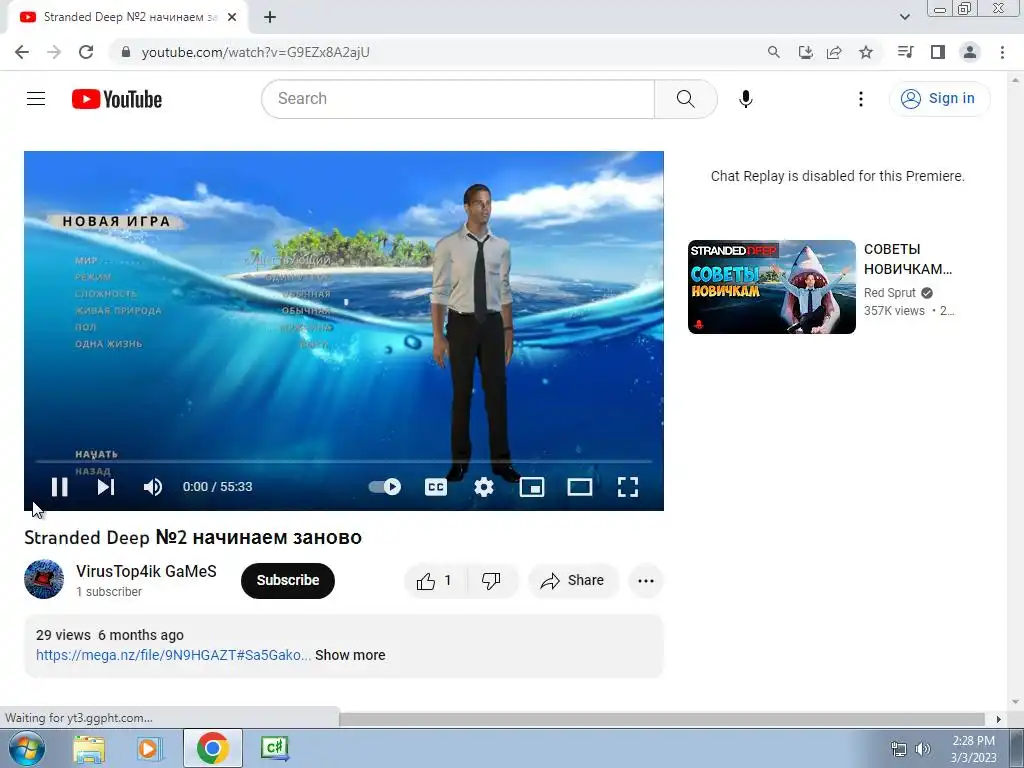Go to the YouTube home logo

[117, 99]
